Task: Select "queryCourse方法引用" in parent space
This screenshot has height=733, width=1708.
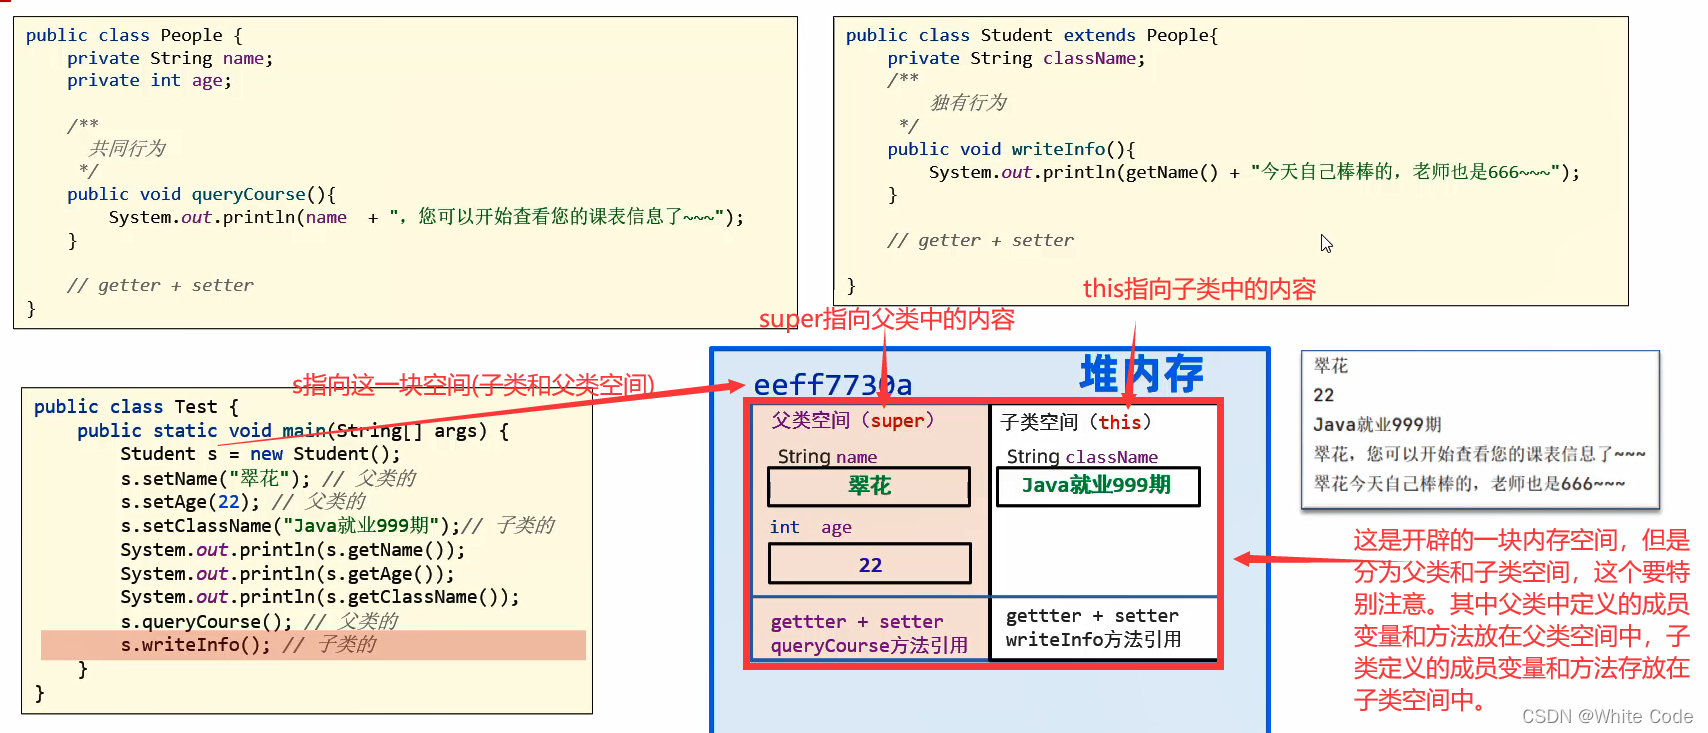Action: click(869, 646)
